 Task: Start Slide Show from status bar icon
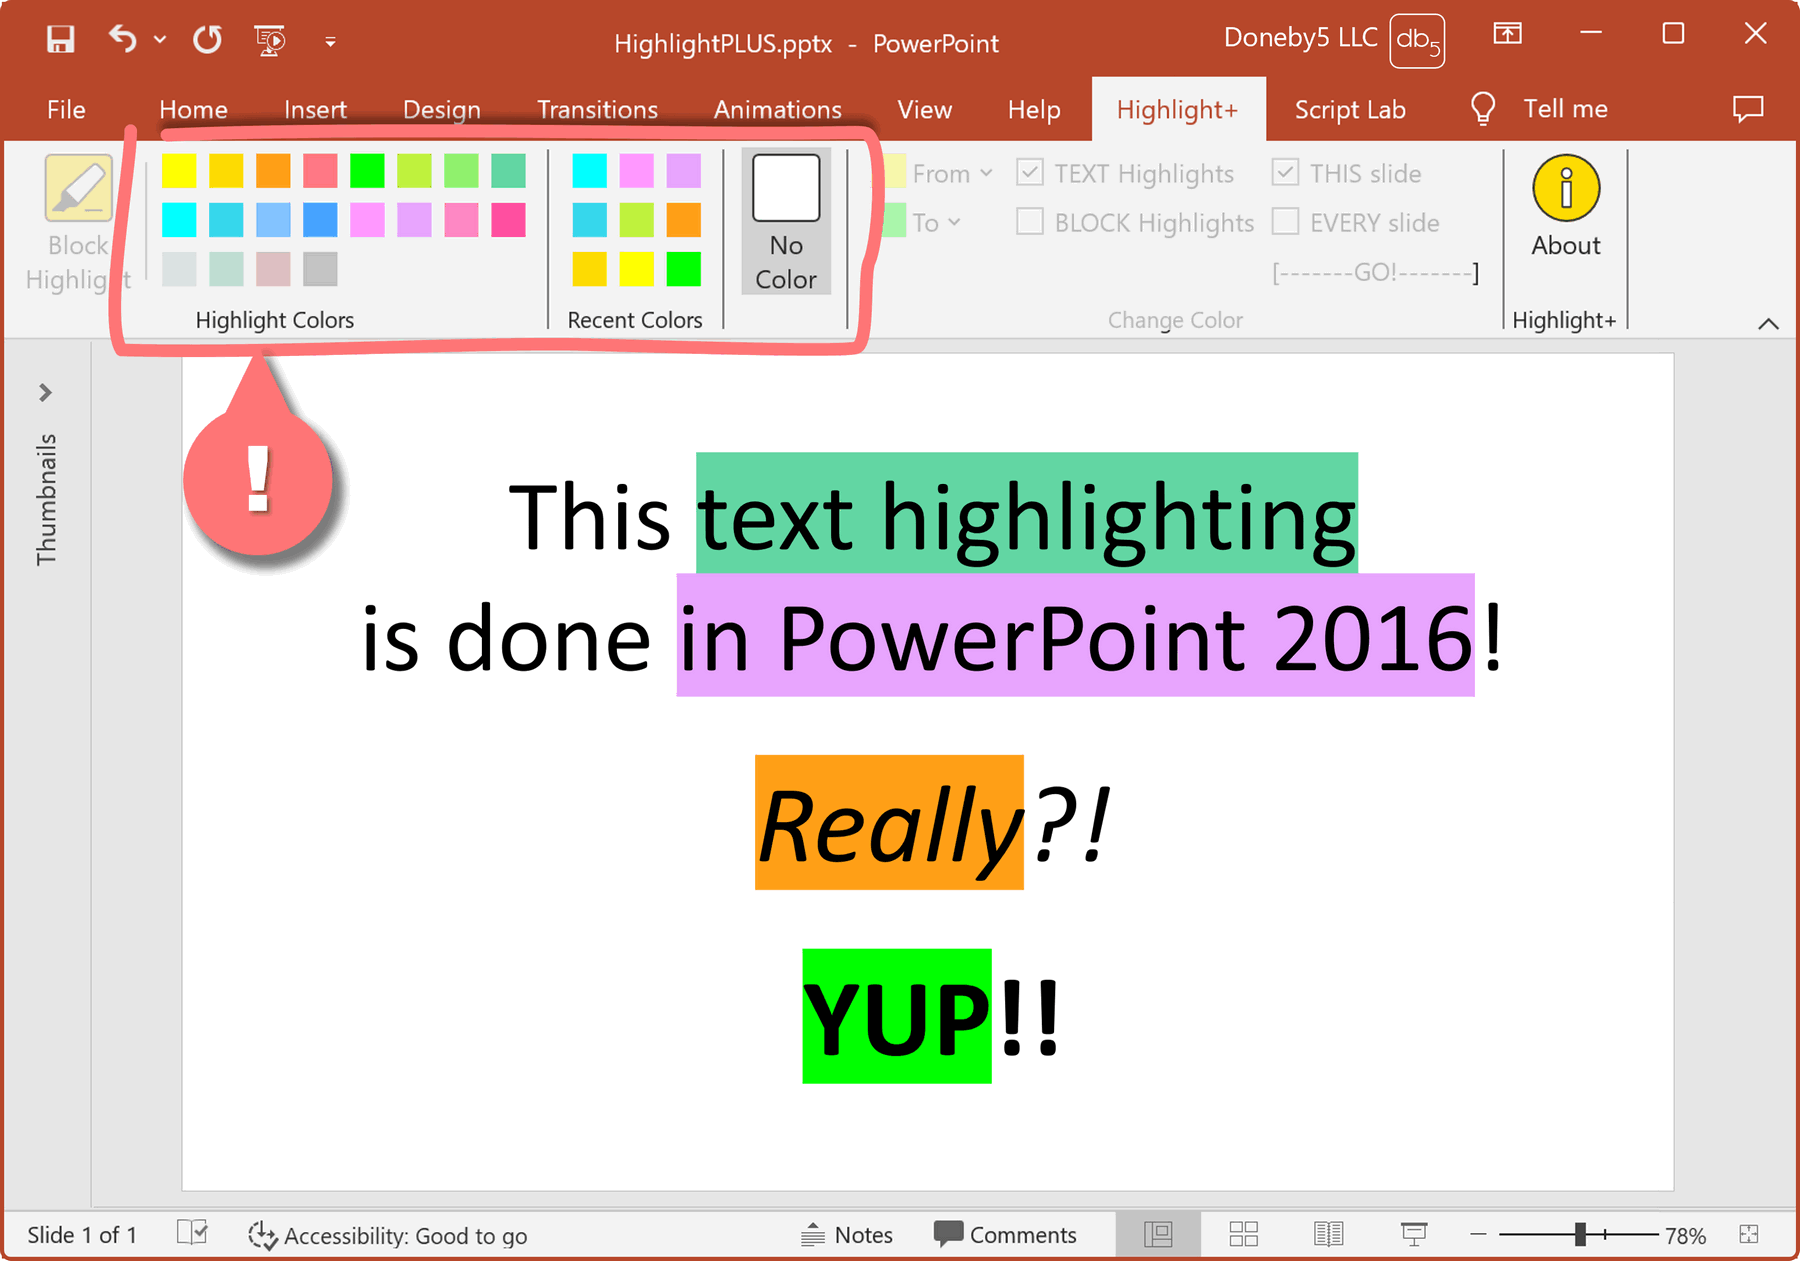pos(1414,1235)
